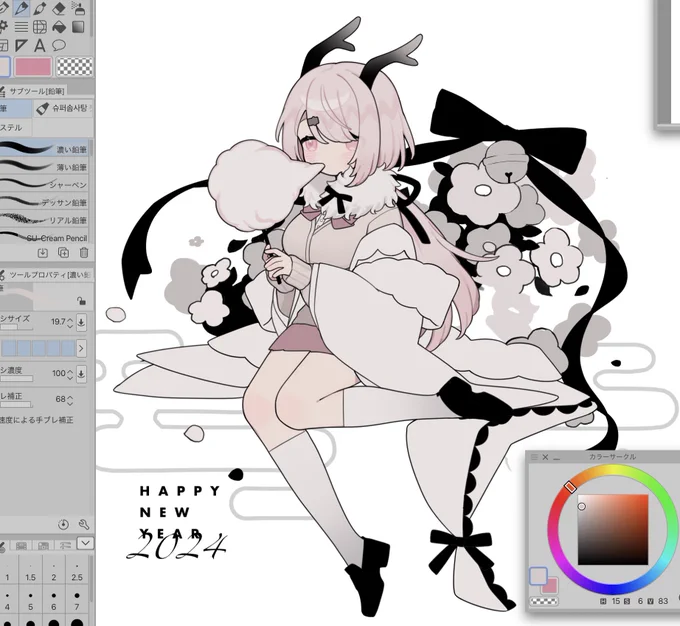680x626 pixels.
Task: Minimize the カラーサークル palette
Action: pos(557,458)
